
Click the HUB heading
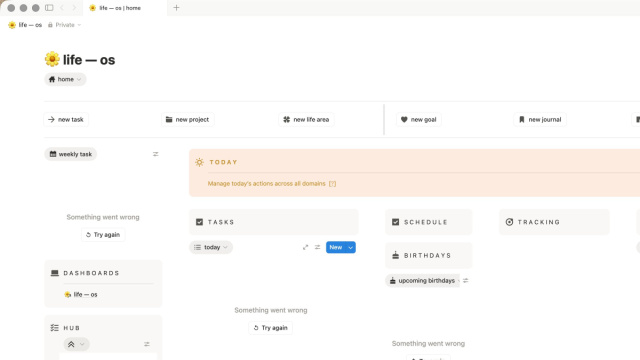coord(72,328)
